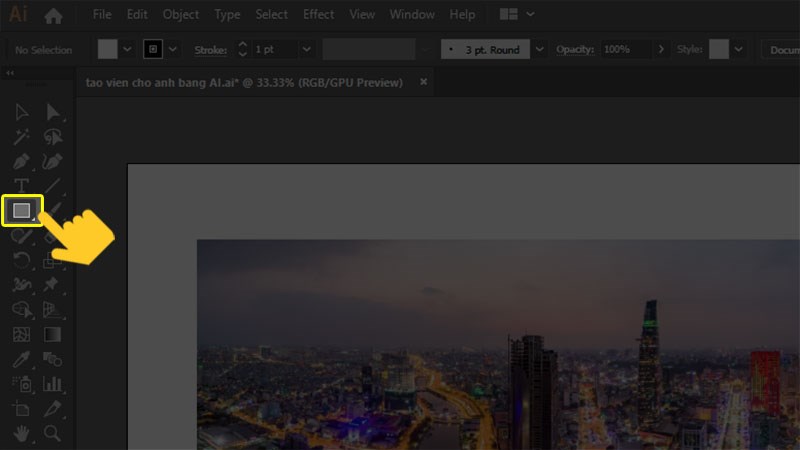Click the Stroke label link
The width and height of the screenshot is (800, 450).
[x=210, y=49]
